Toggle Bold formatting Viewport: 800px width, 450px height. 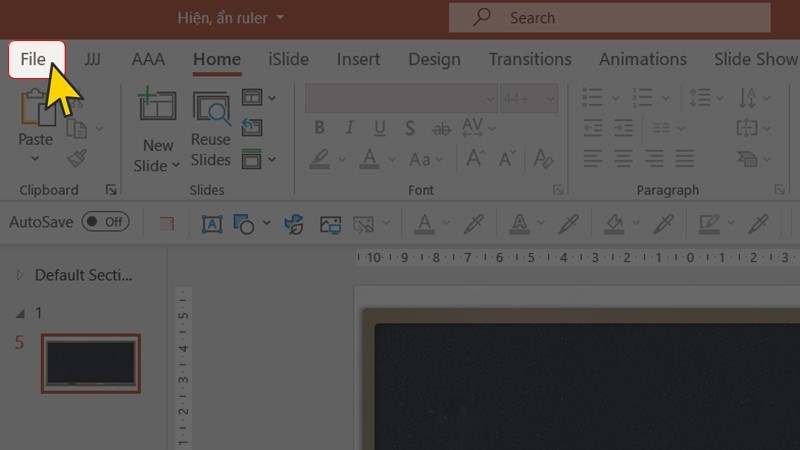(319, 128)
